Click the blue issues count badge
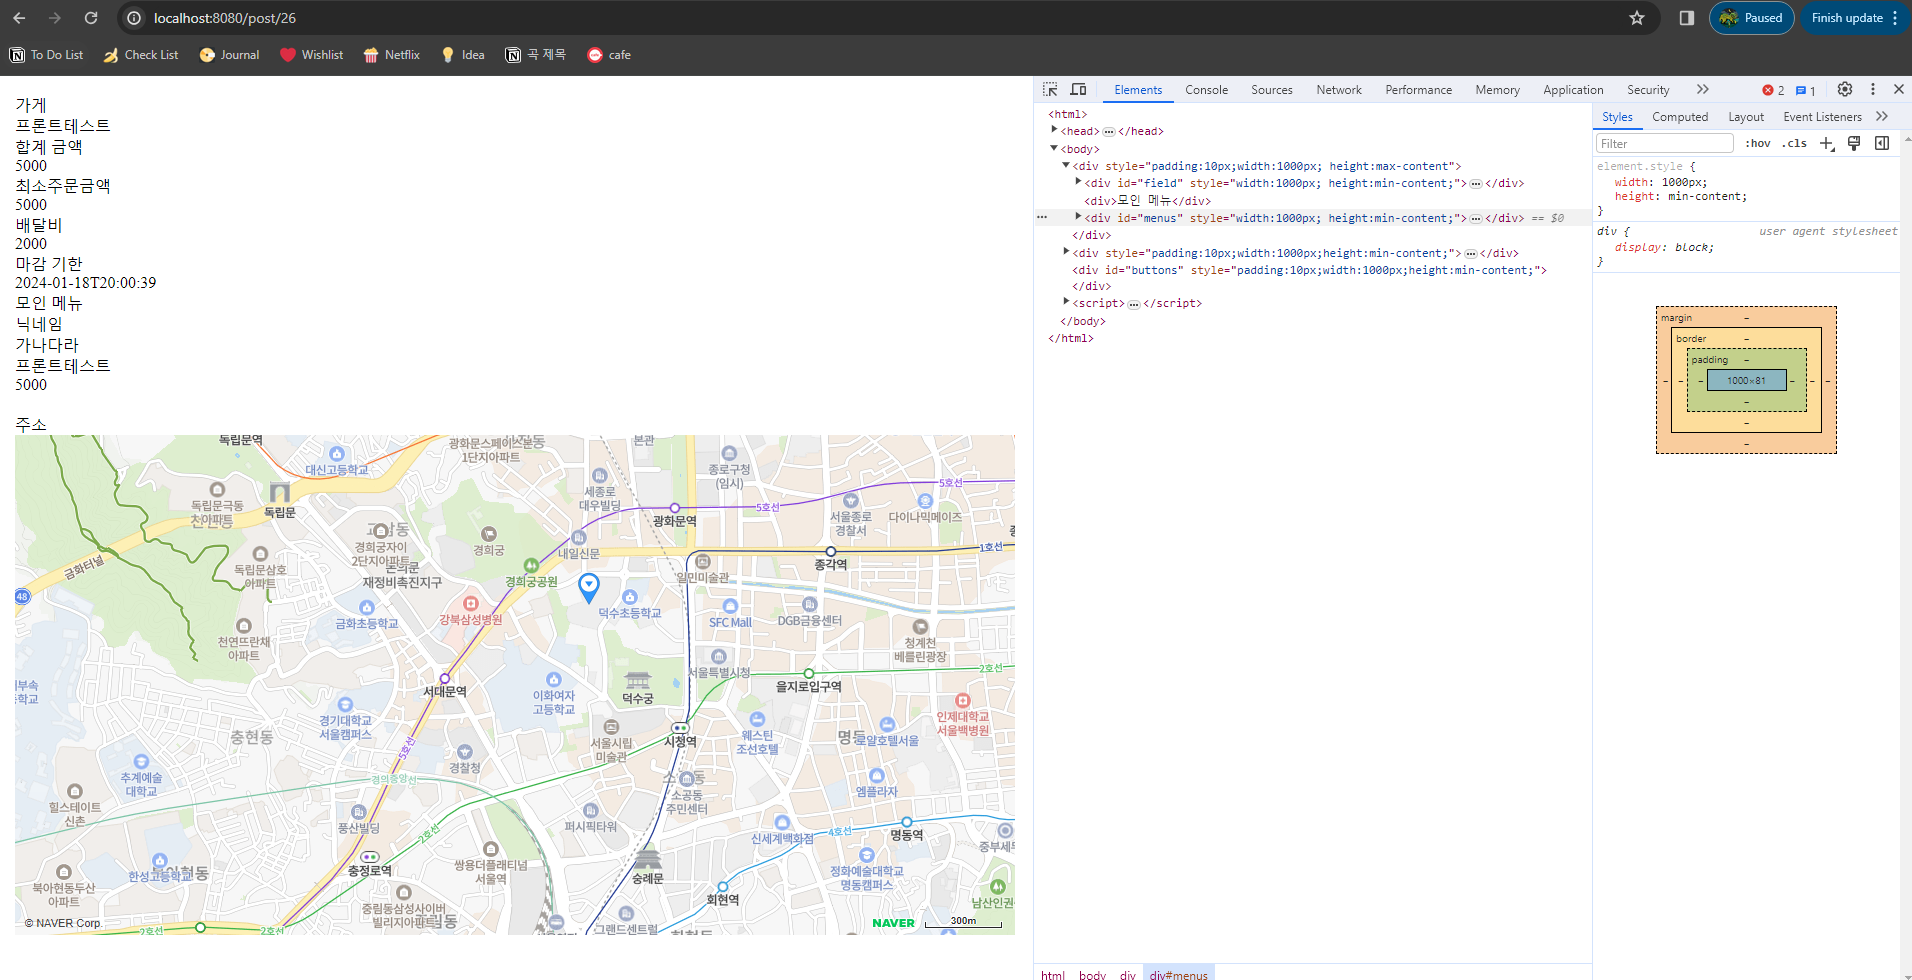 click(x=1806, y=90)
